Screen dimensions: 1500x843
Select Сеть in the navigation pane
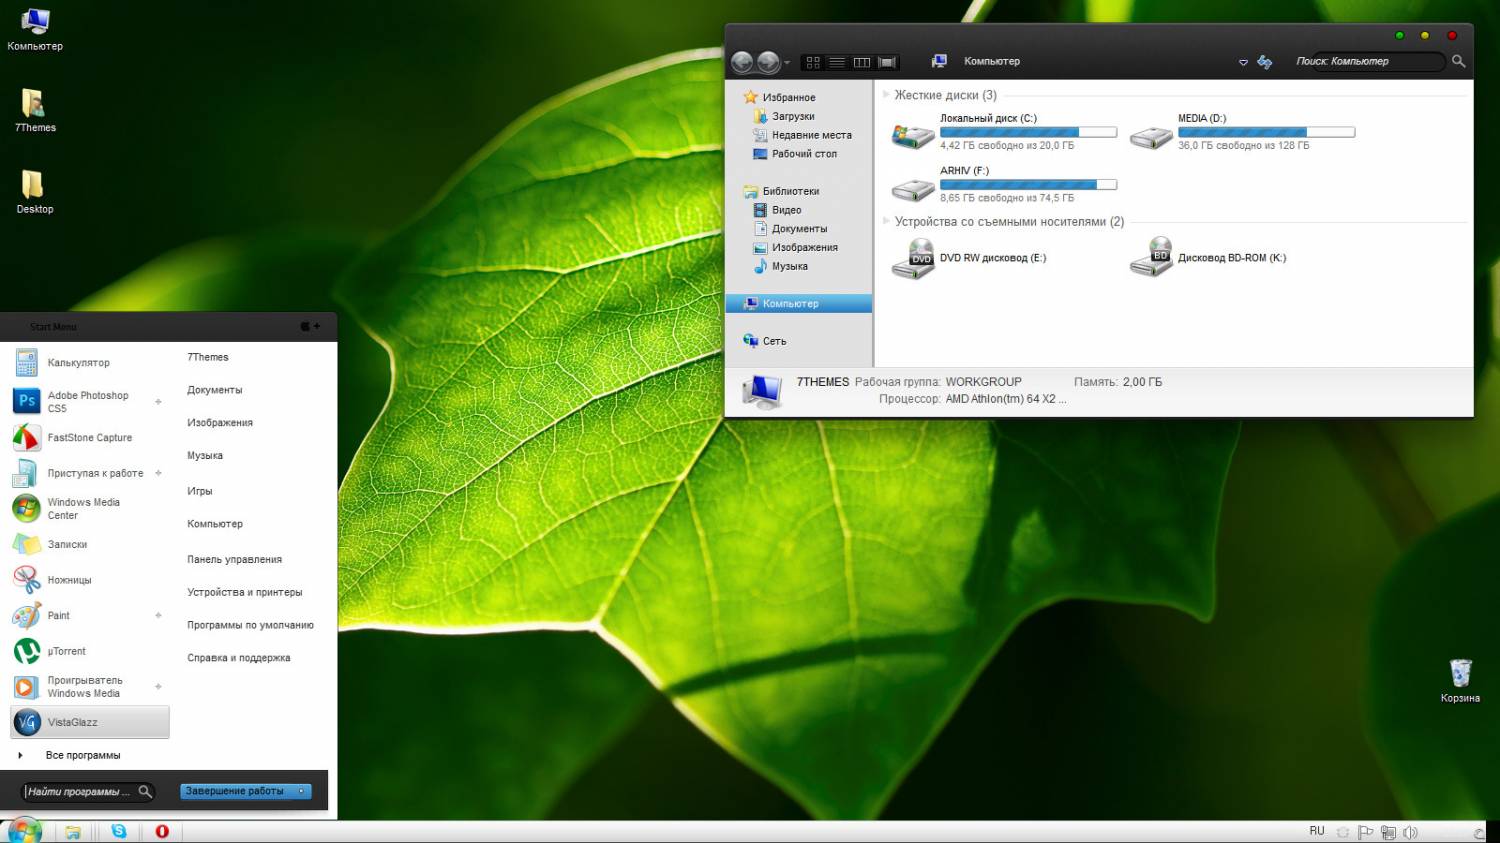pos(774,341)
